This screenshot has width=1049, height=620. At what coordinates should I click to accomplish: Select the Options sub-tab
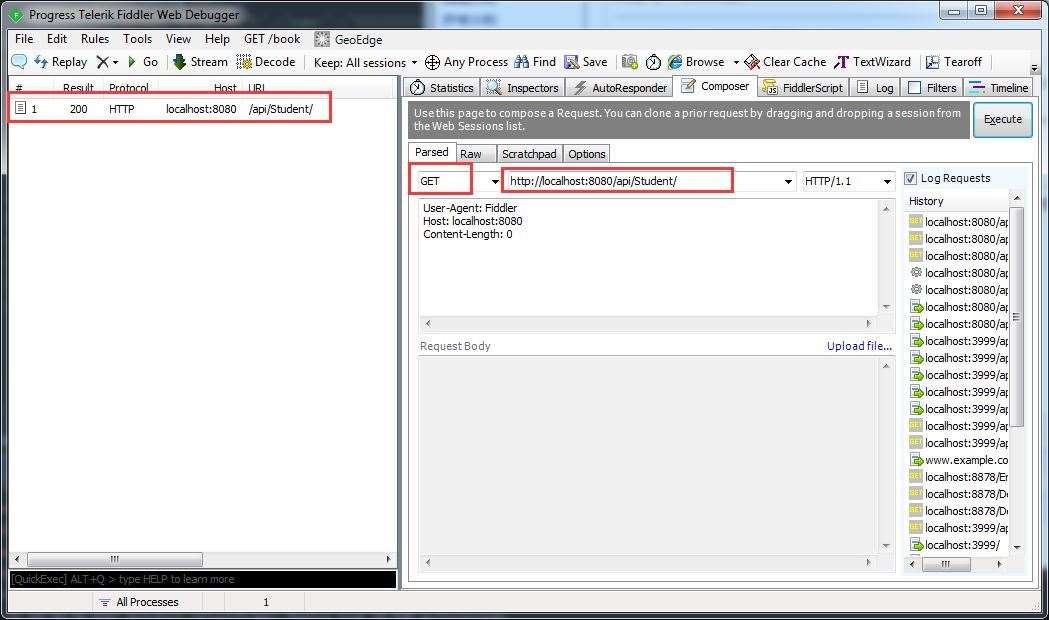point(587,154)
